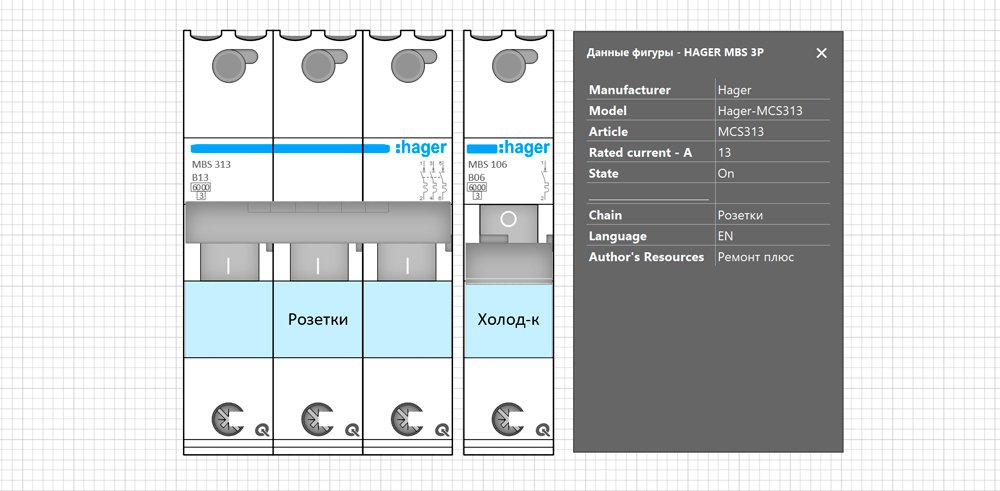The width and height of the screenshot is (1000, 491).
Task: Click the hager logo on MBS 313 breaker
Action: click(421, 148)
